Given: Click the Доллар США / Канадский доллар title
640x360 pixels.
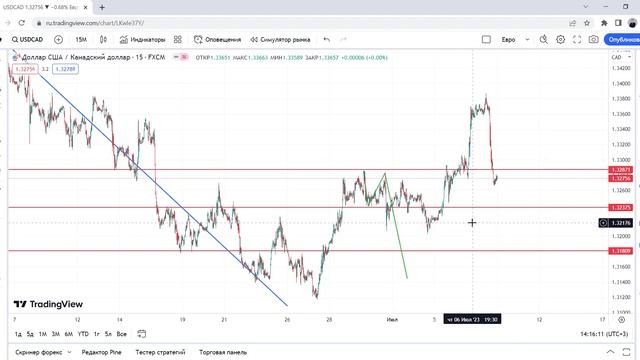Looking at the screenshot, I should [93, 57].
